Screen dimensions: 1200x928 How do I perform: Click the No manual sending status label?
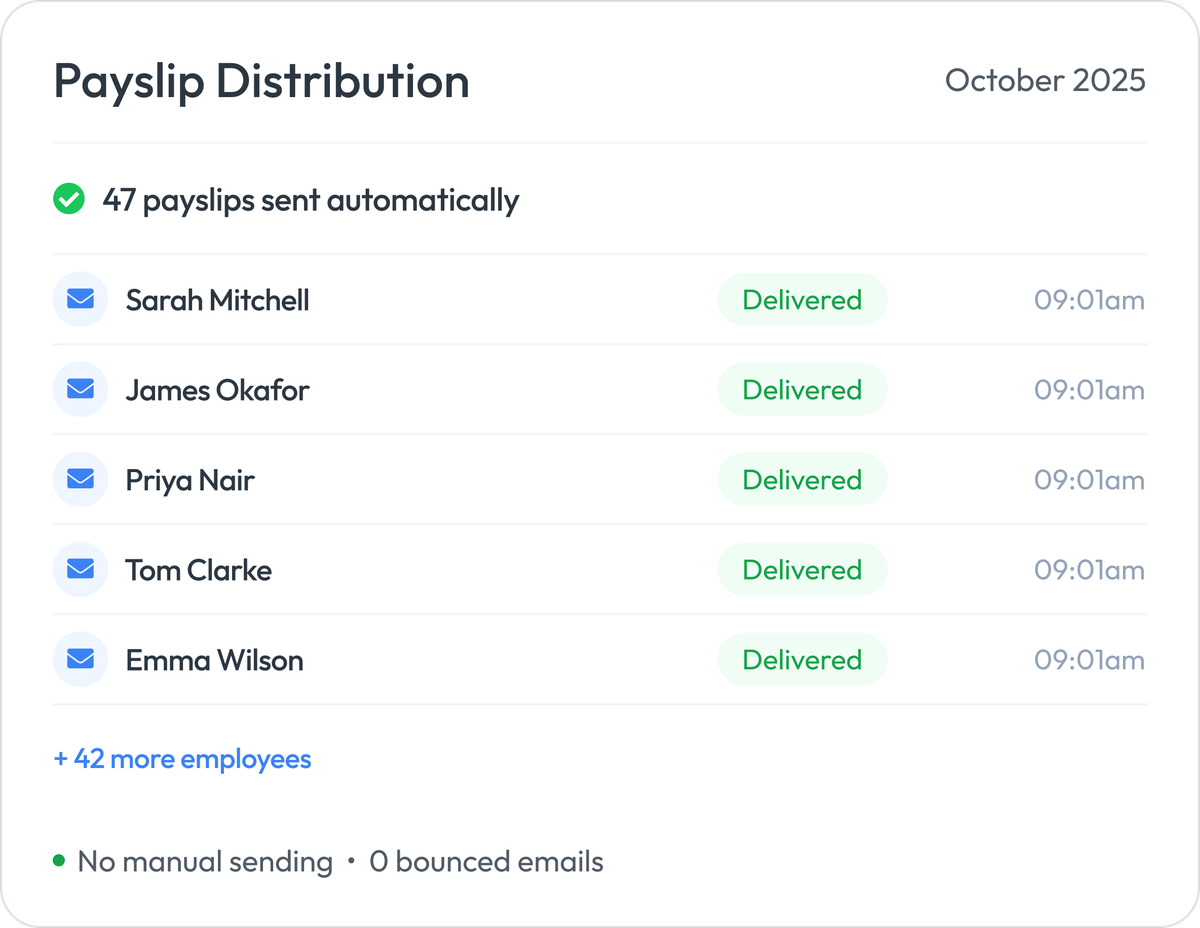pyautogui.click(x=204, y=861)
